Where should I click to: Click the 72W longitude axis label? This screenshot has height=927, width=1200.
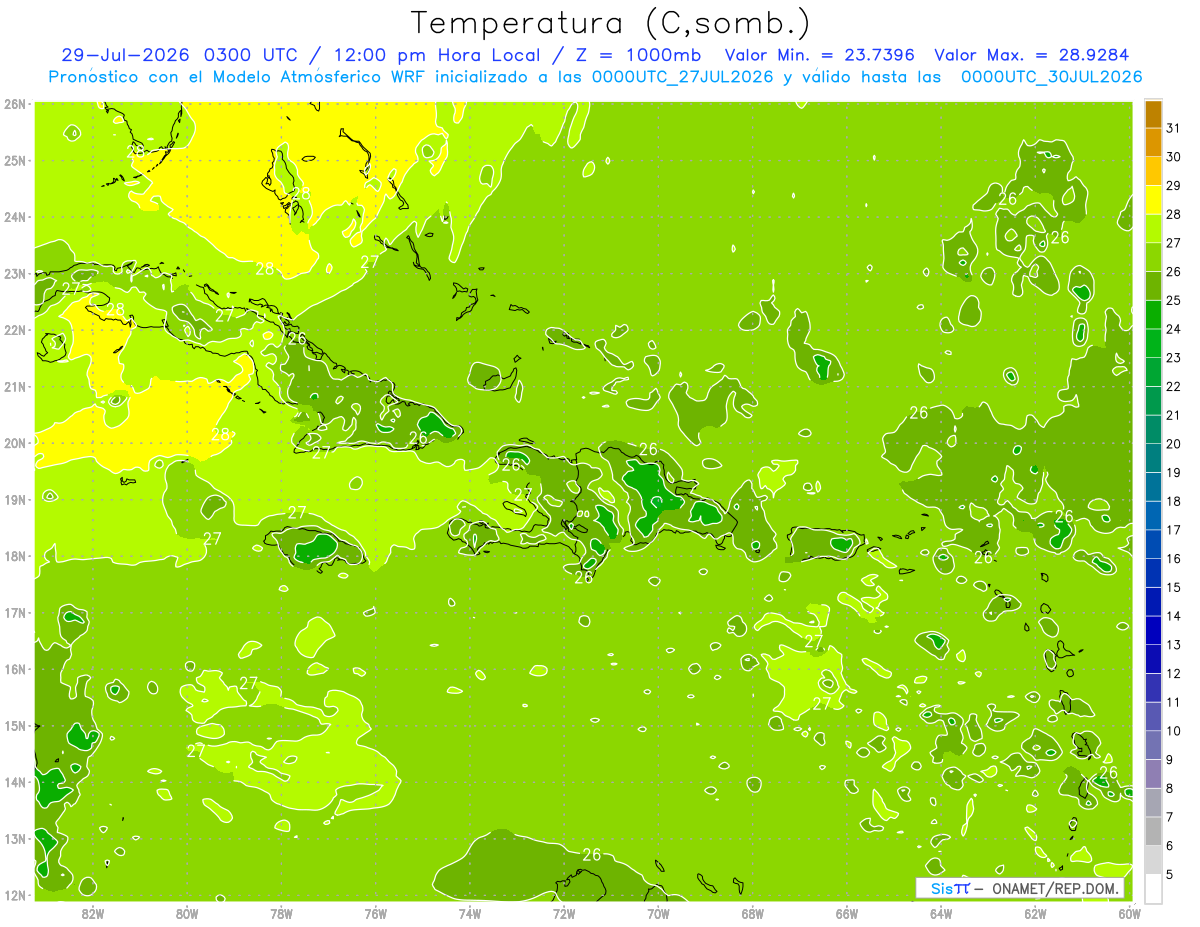[x=564, y=913]
